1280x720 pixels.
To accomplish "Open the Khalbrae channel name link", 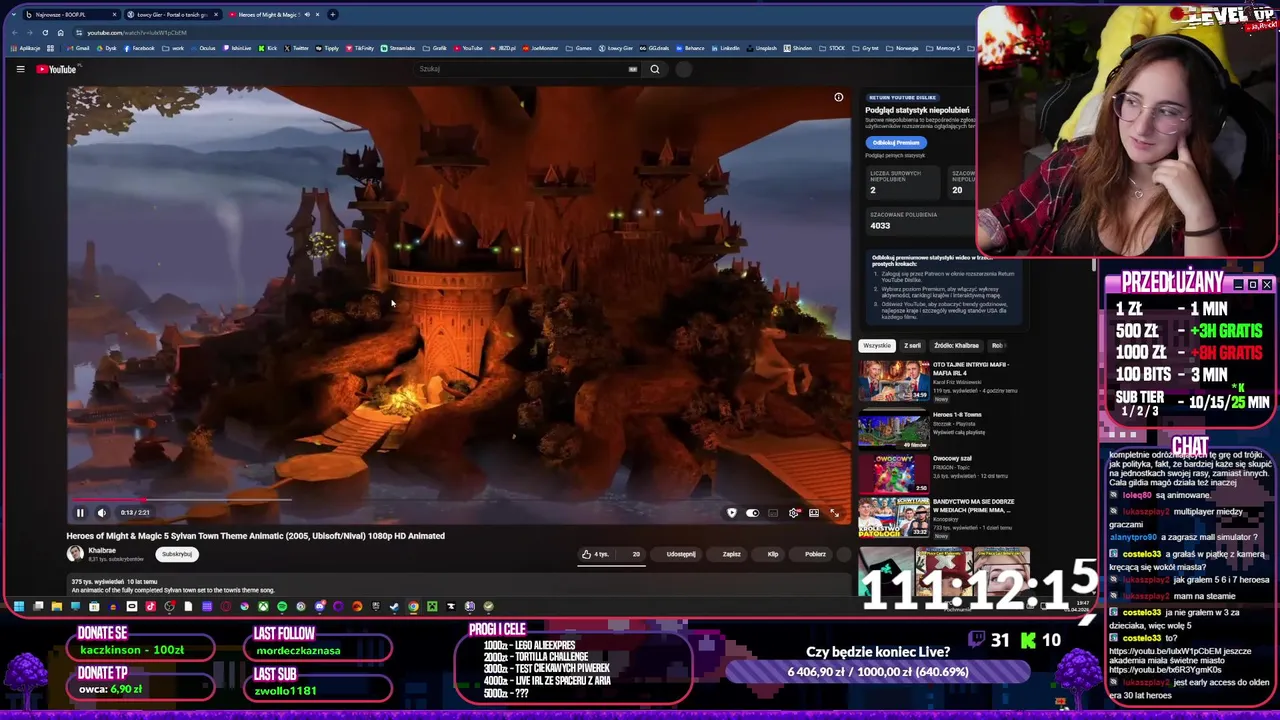I will coord(102,550).
